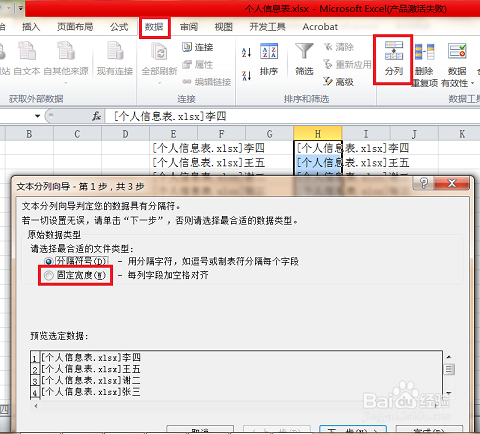Click column E cell containing 李四

coord(173,148)
